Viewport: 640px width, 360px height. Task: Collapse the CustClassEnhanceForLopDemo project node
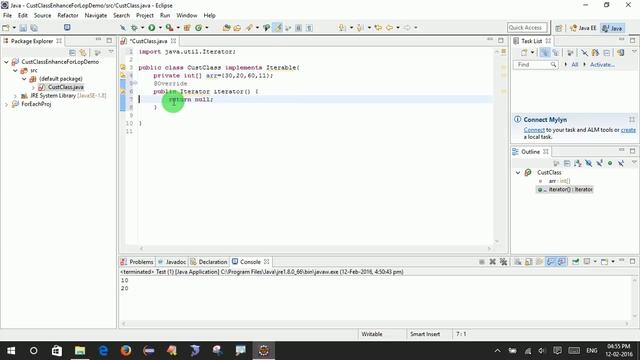[x=6, y=62]
